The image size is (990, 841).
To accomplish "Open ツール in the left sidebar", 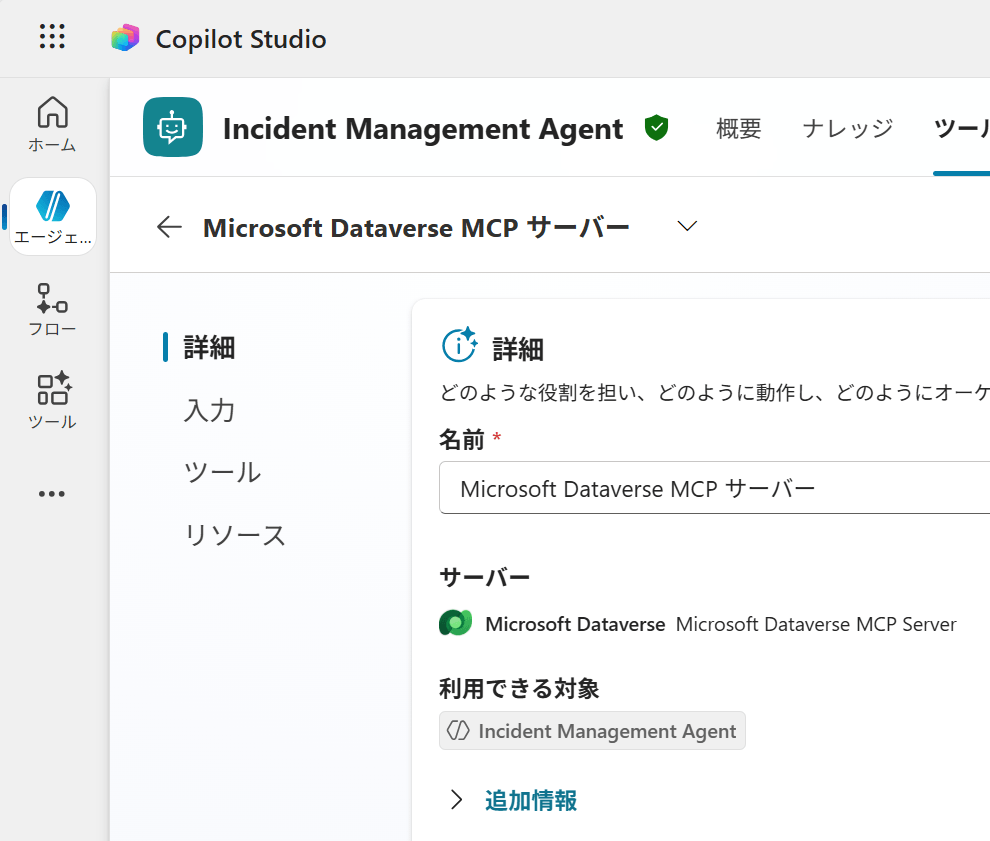I will pos(52,400).
